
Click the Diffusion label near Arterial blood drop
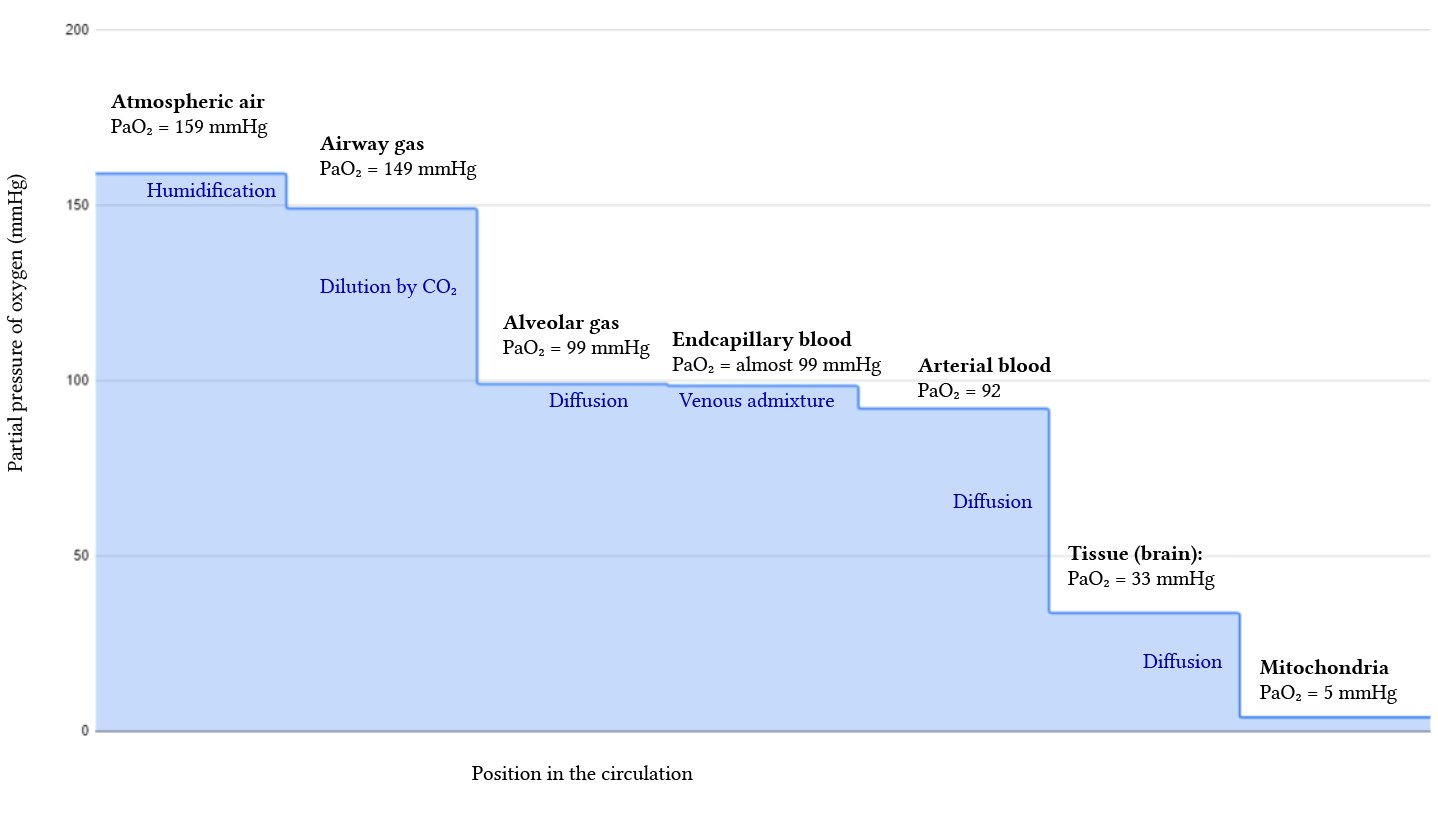point(992,502)
